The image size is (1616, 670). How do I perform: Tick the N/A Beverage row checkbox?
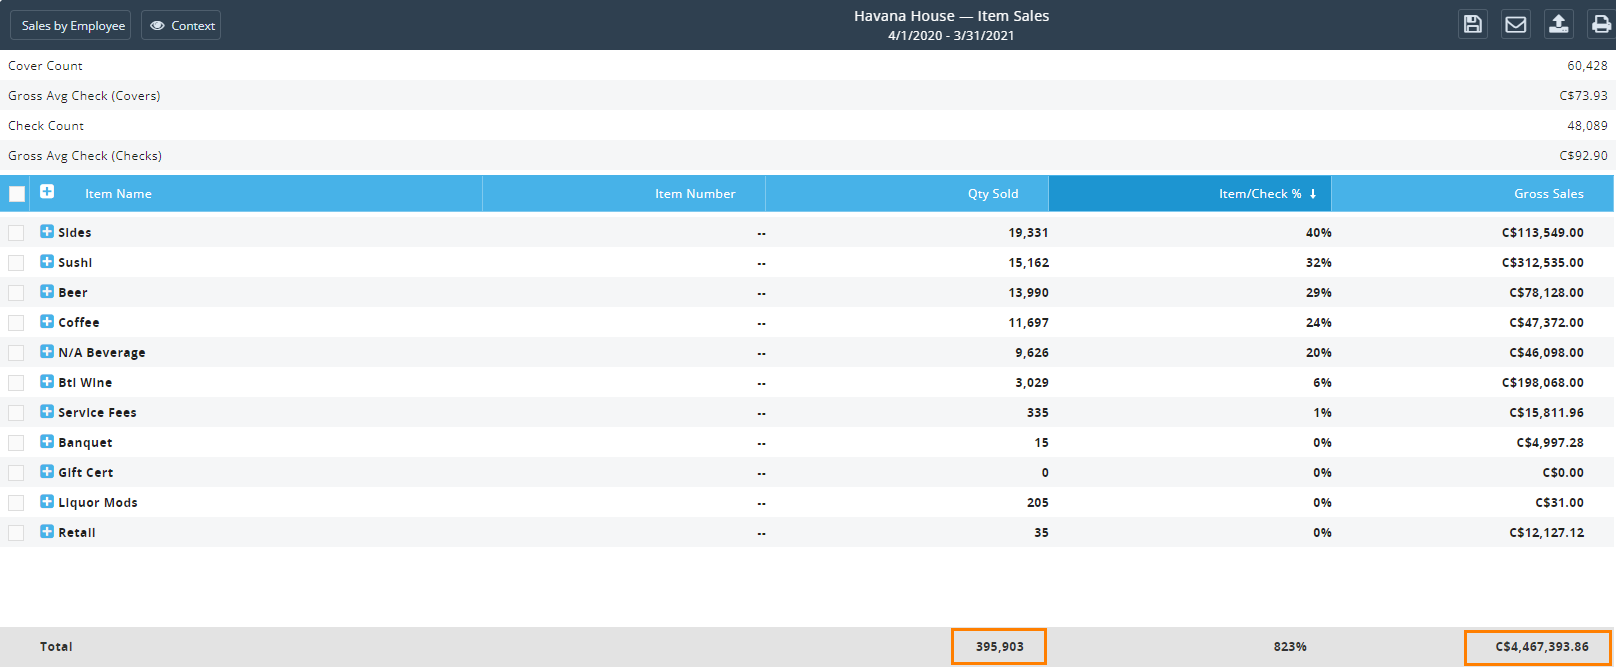[16, 353]
